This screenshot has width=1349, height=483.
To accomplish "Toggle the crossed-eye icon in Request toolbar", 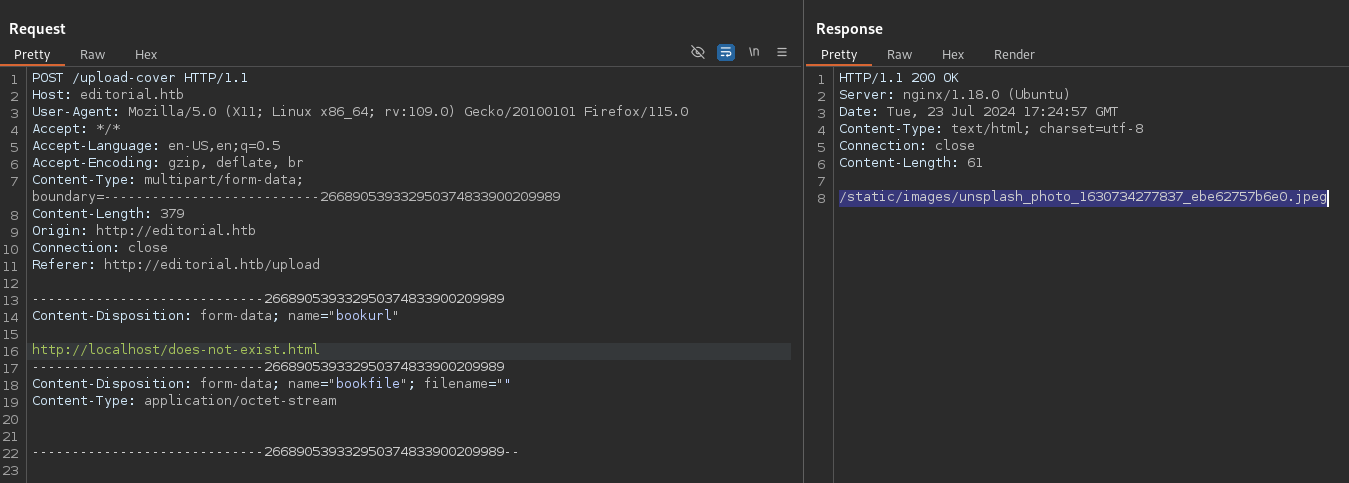I will pyautogui.click(x=698, y=52).
